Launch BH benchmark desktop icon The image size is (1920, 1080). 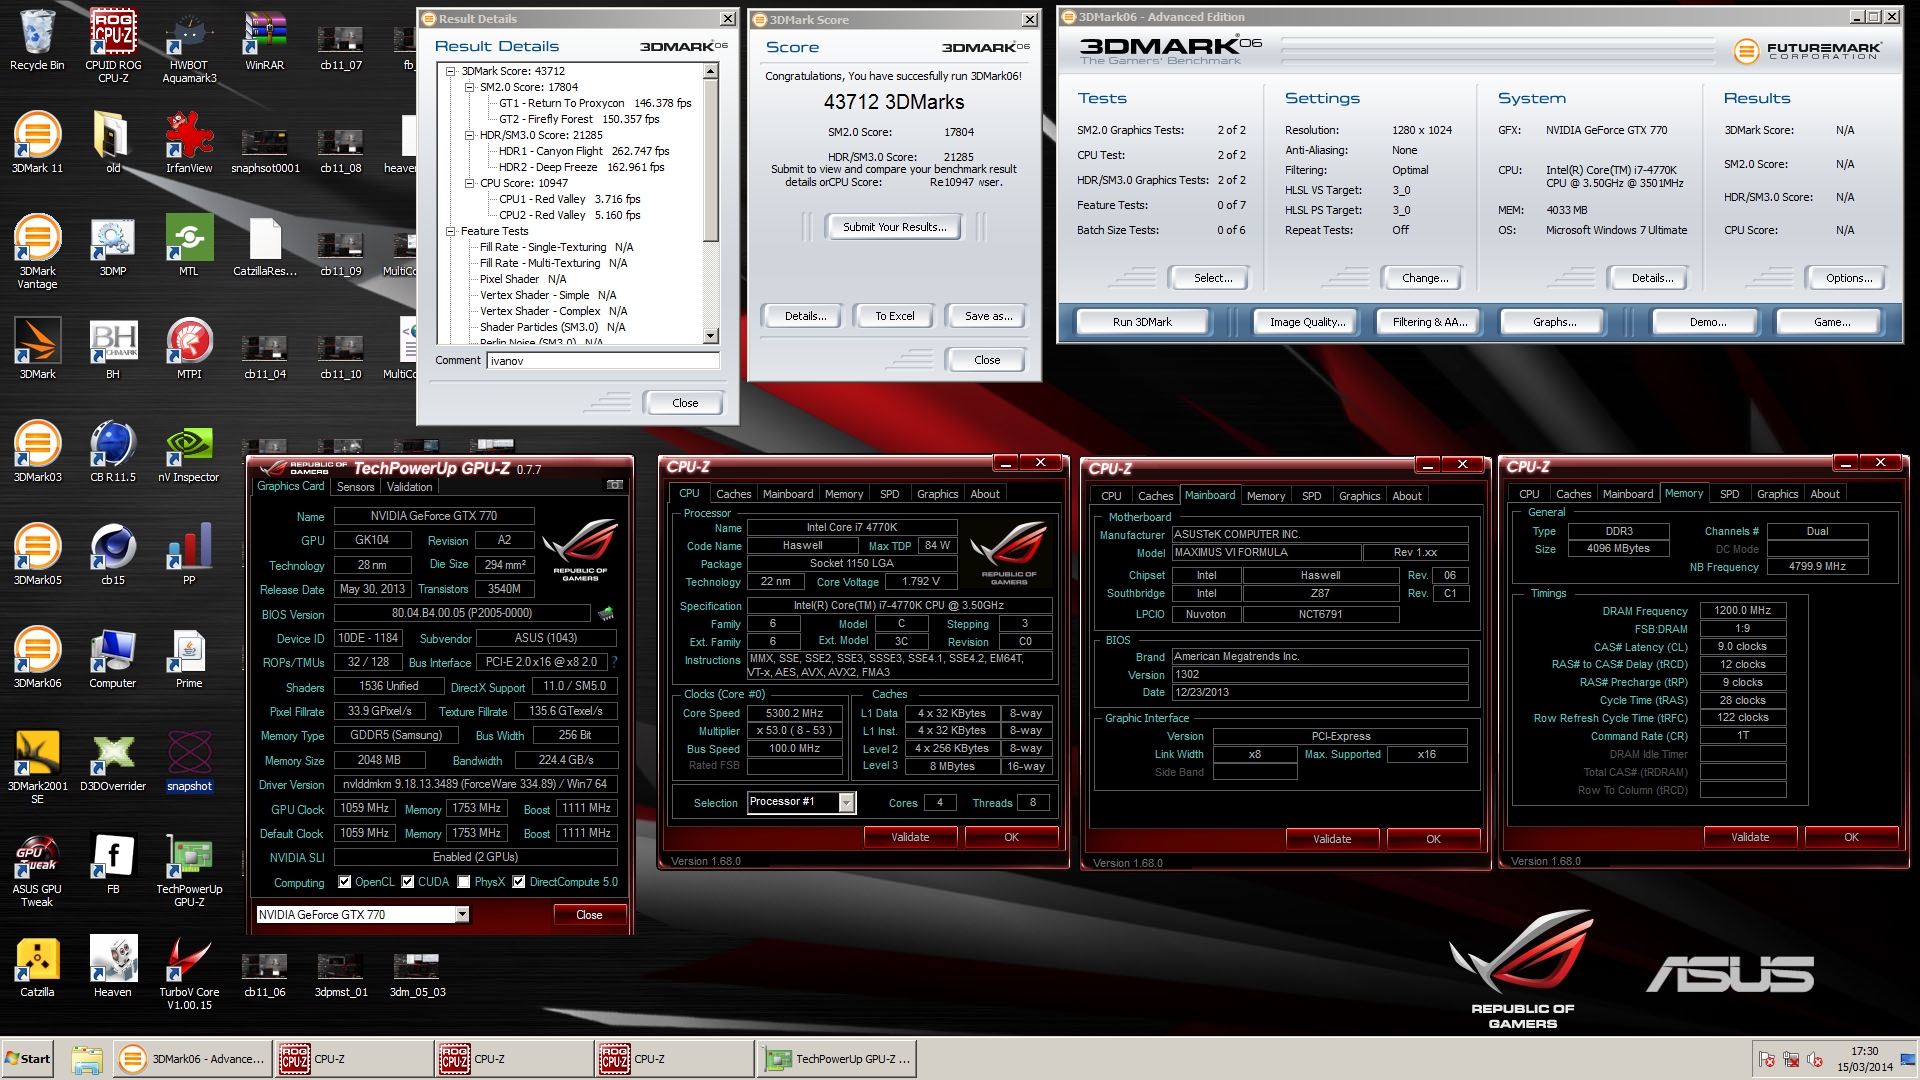[x=113, y=347]
